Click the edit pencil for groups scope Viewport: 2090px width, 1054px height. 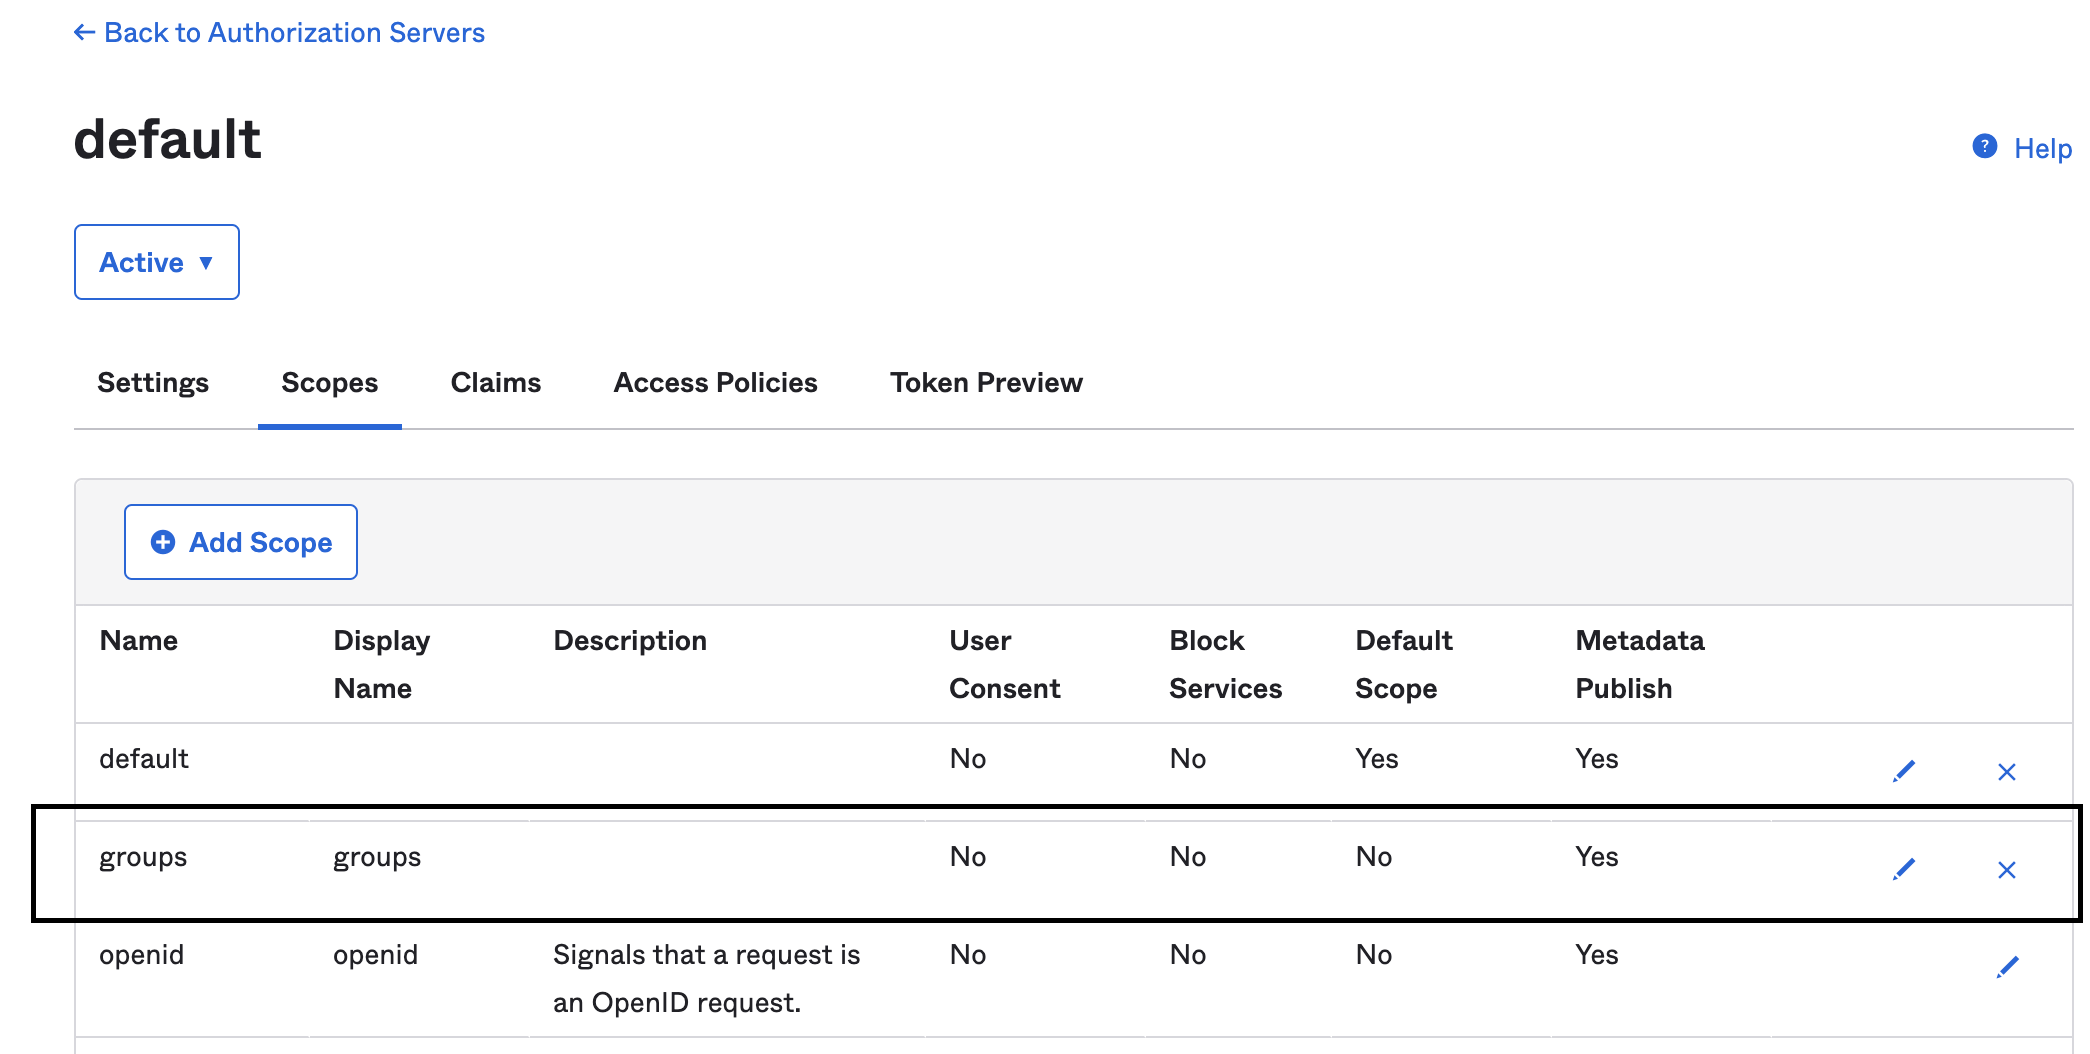(x=1904, y=869)
